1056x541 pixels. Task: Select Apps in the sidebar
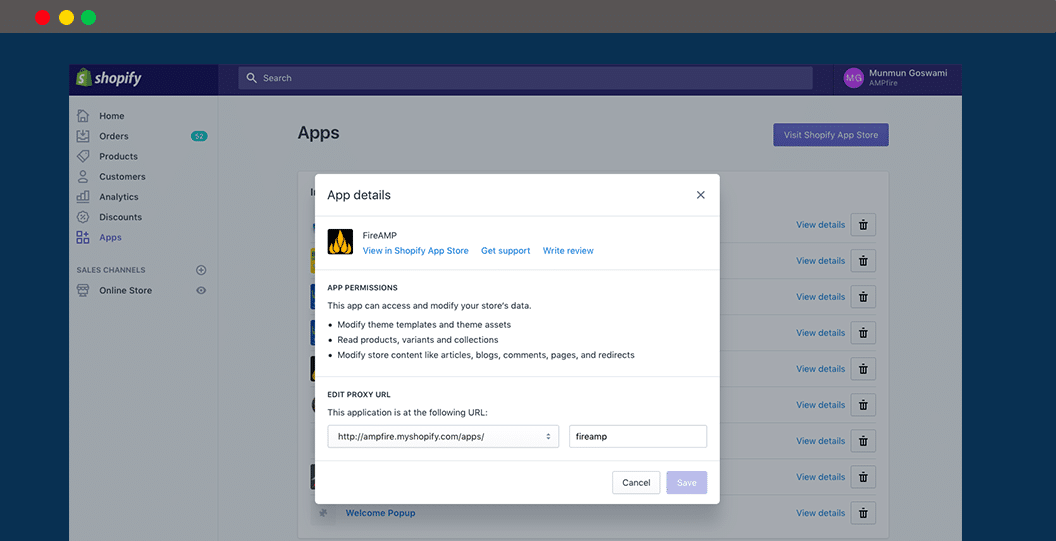(110, 237)
